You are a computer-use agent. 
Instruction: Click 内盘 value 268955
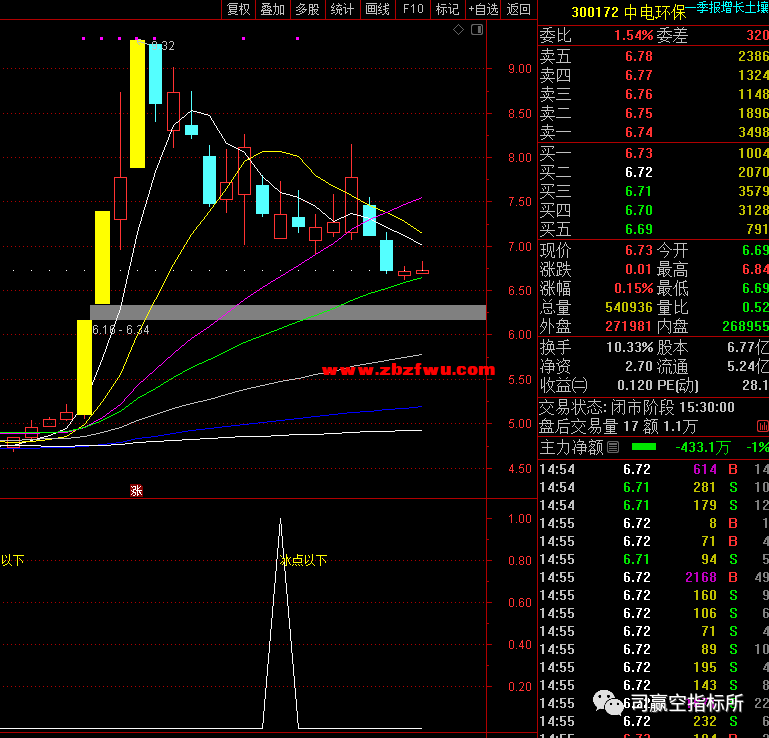click(x=745, y=326)
